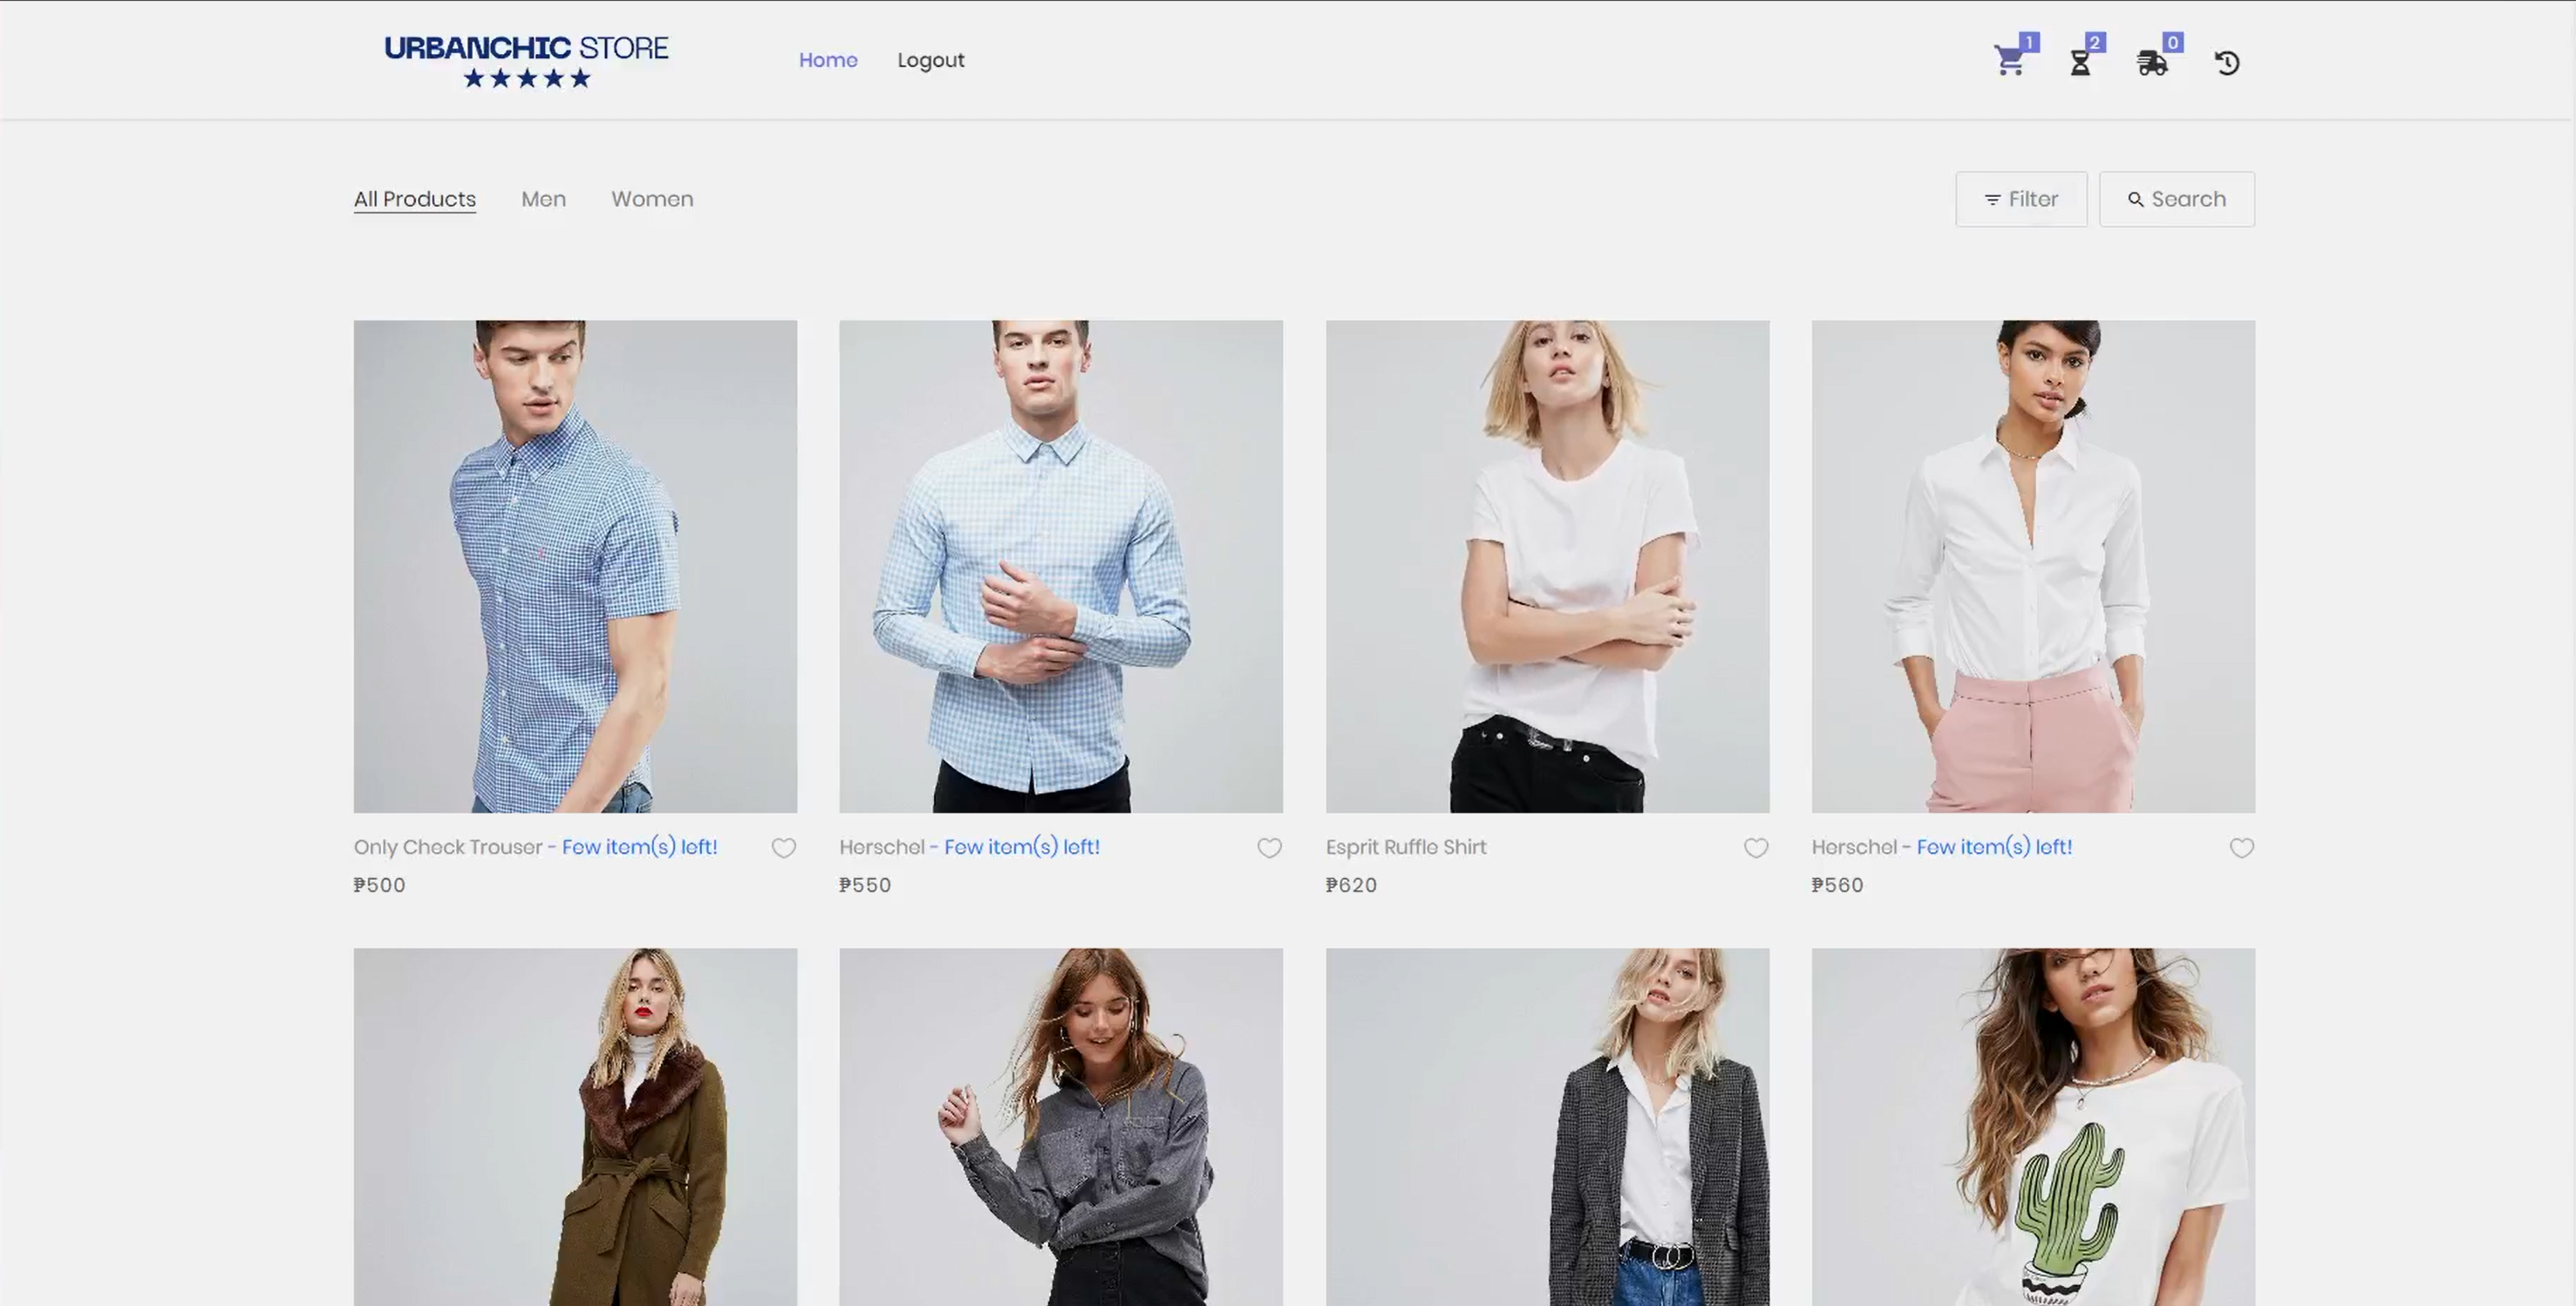The width and height of the screenshot is (2576, 1306).
Task: Switch to the Women category tab
Action: click(x=652, y=198)
